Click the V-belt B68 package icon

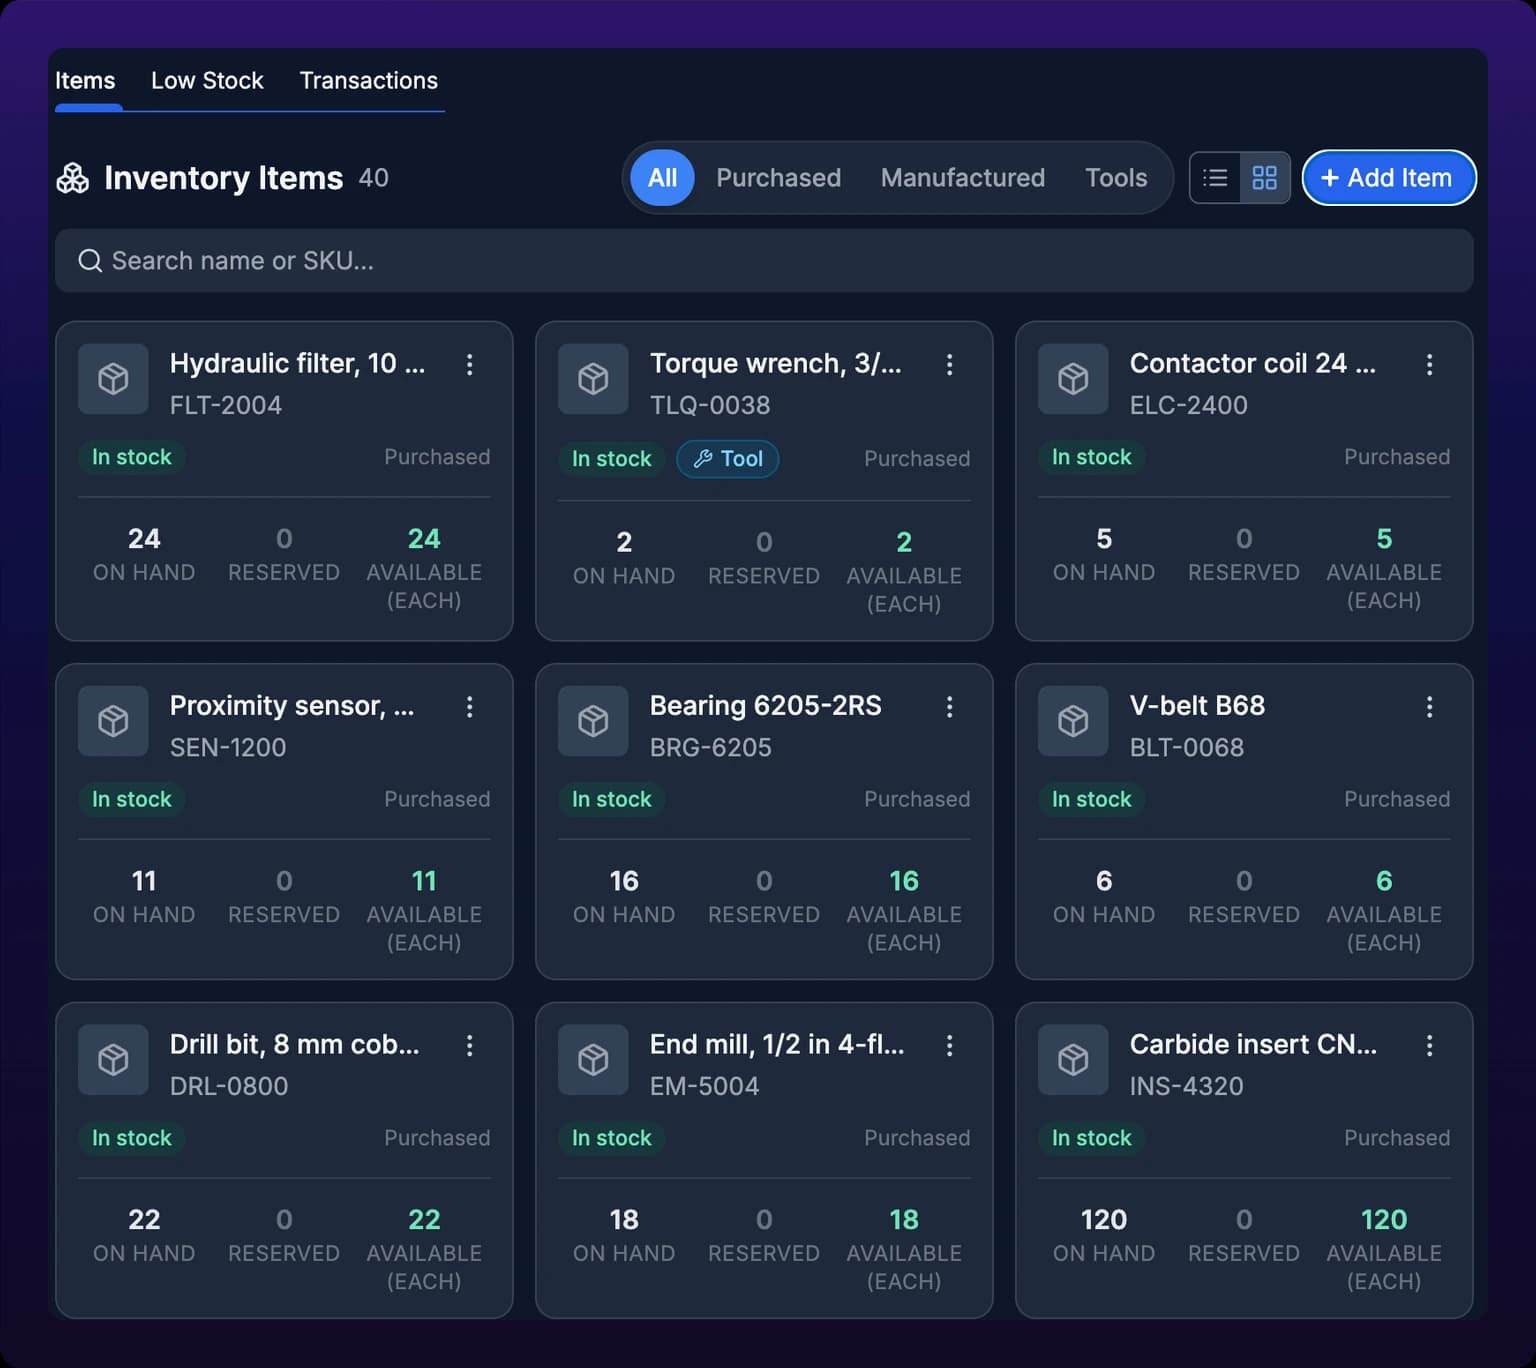[x=1073, y=721]
